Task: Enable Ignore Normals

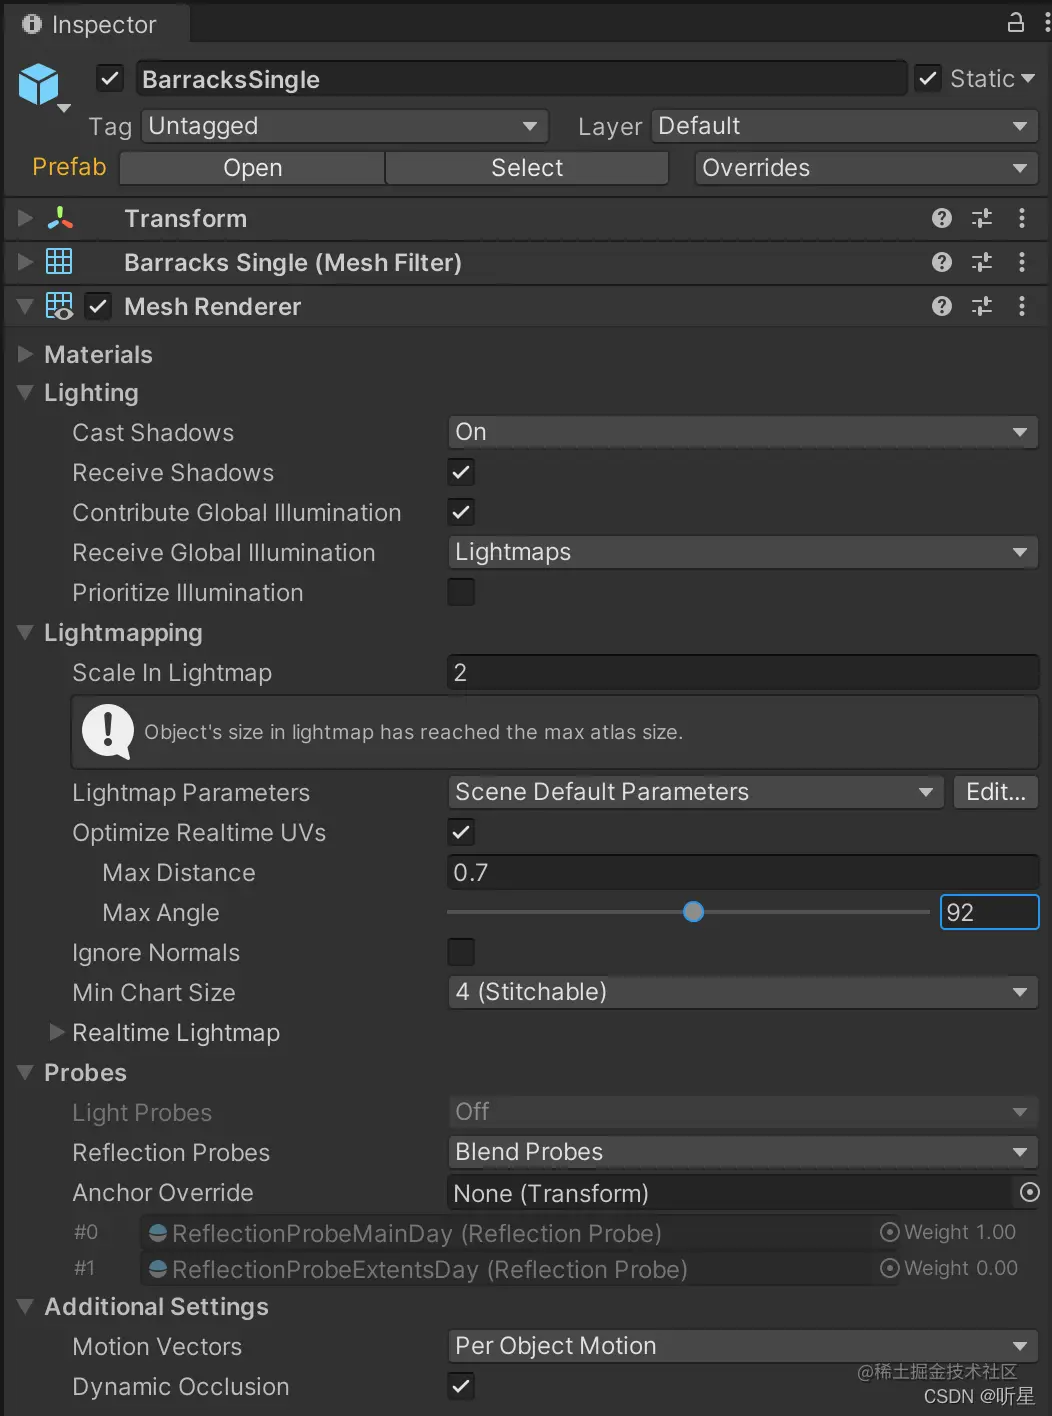Action: point(460,952)
